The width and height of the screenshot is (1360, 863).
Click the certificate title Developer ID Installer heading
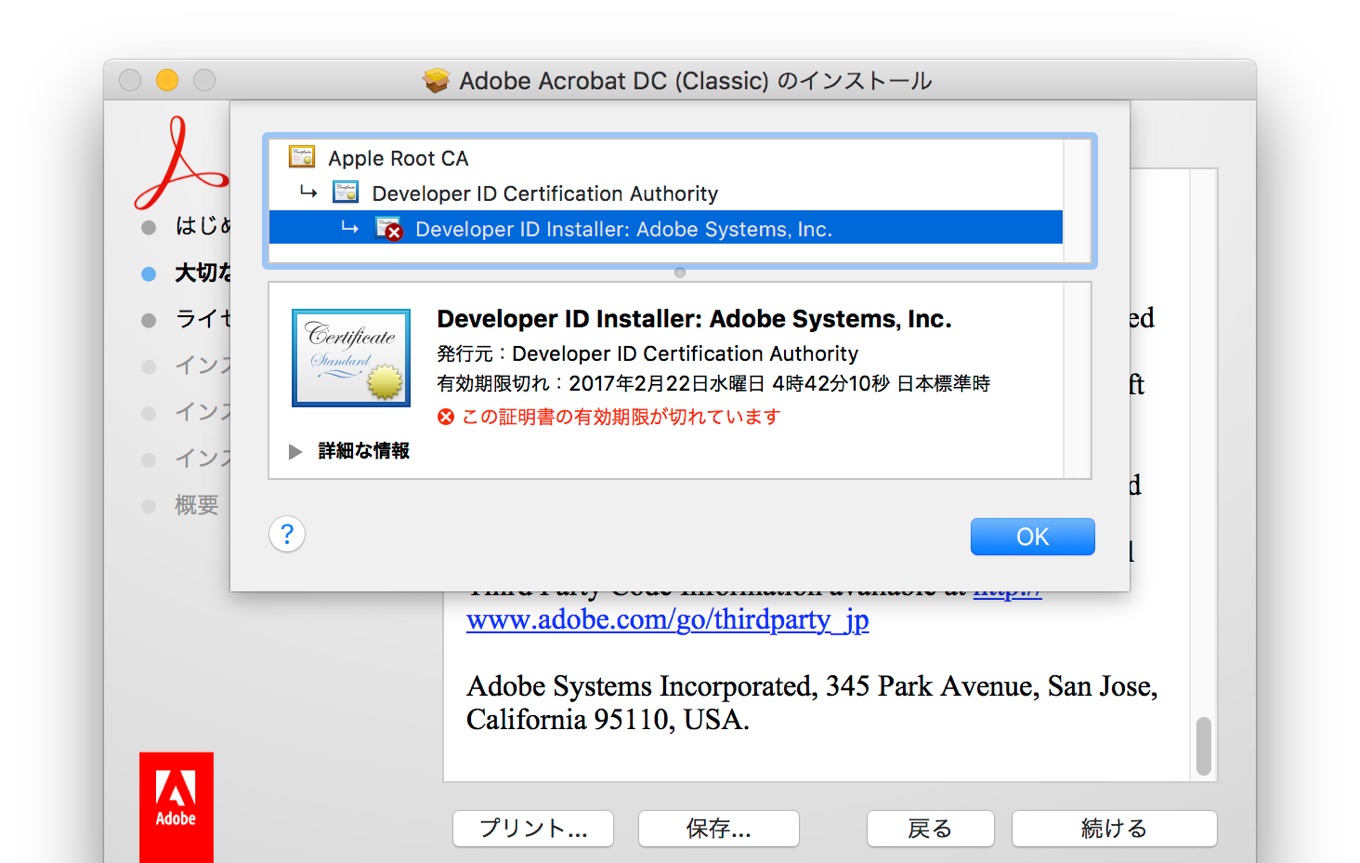(x=694, y=319)
